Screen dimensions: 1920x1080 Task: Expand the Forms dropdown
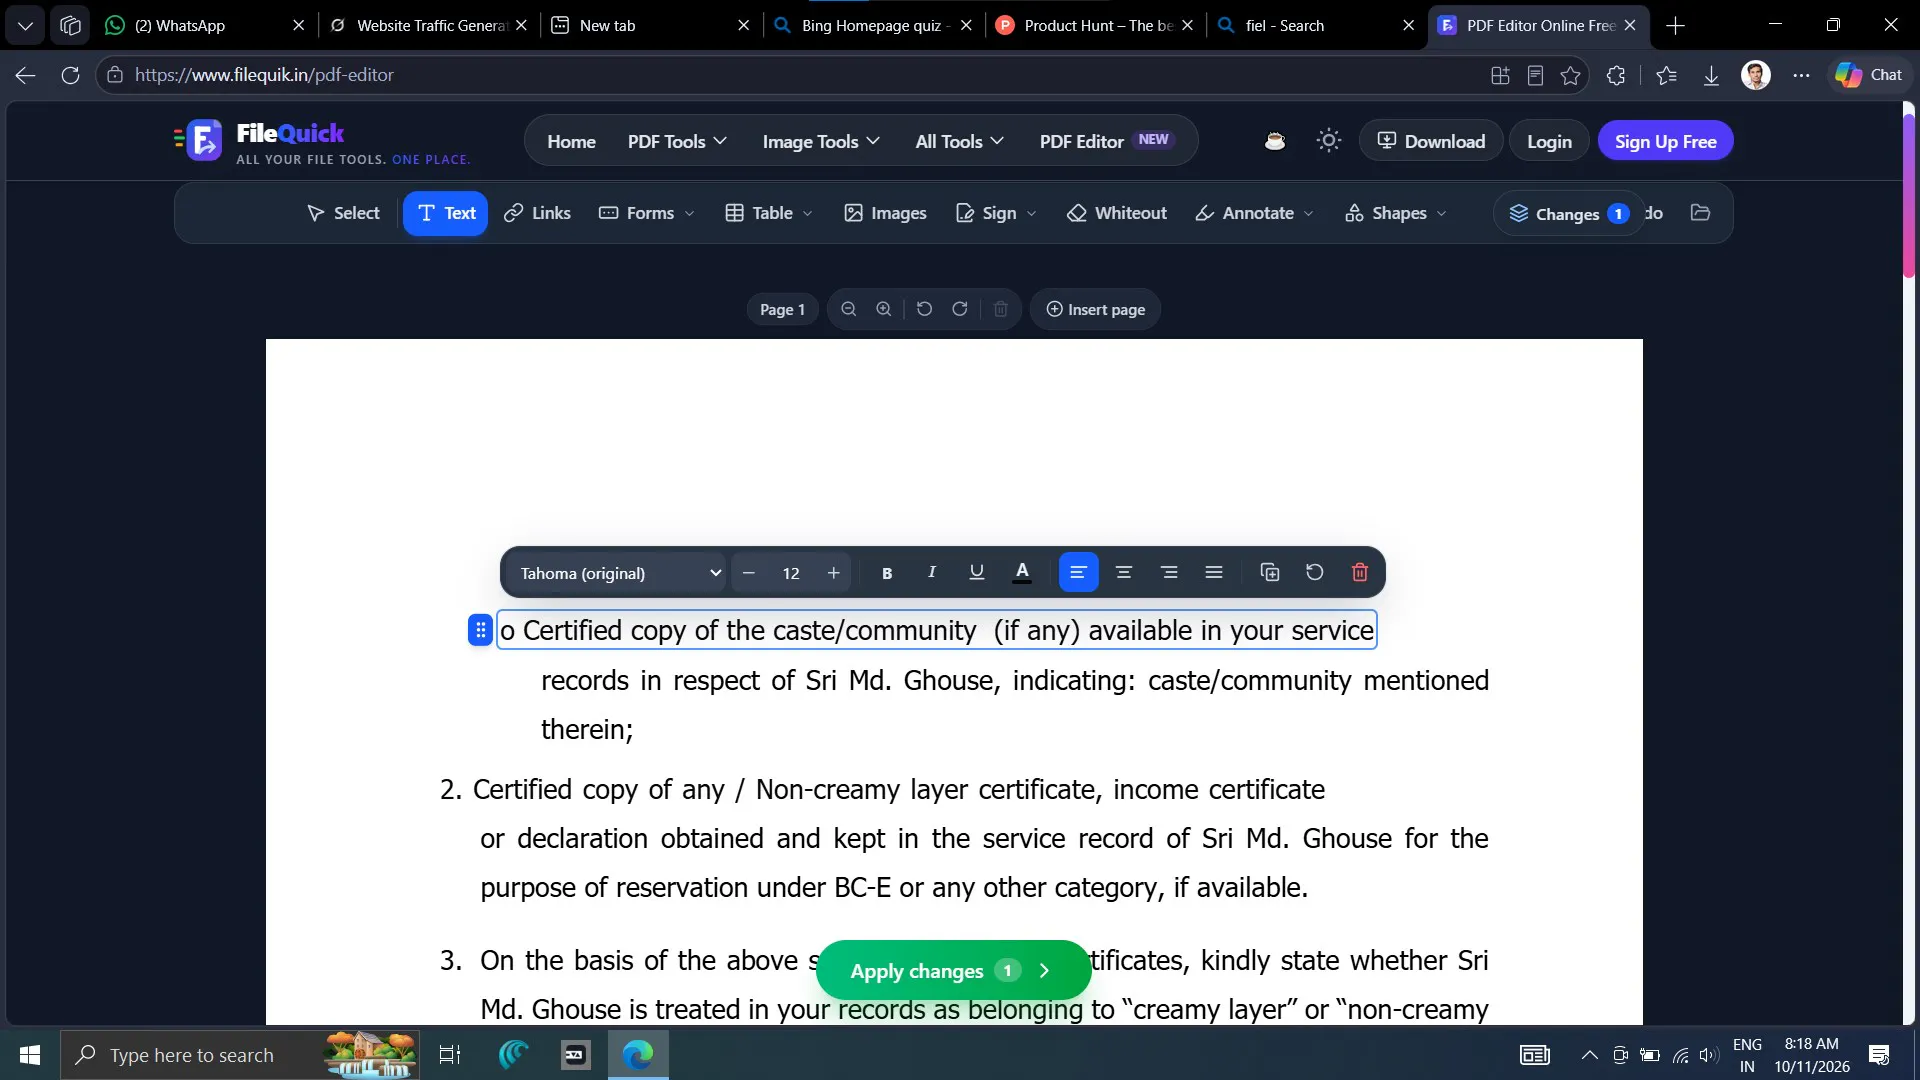(646, 213)
